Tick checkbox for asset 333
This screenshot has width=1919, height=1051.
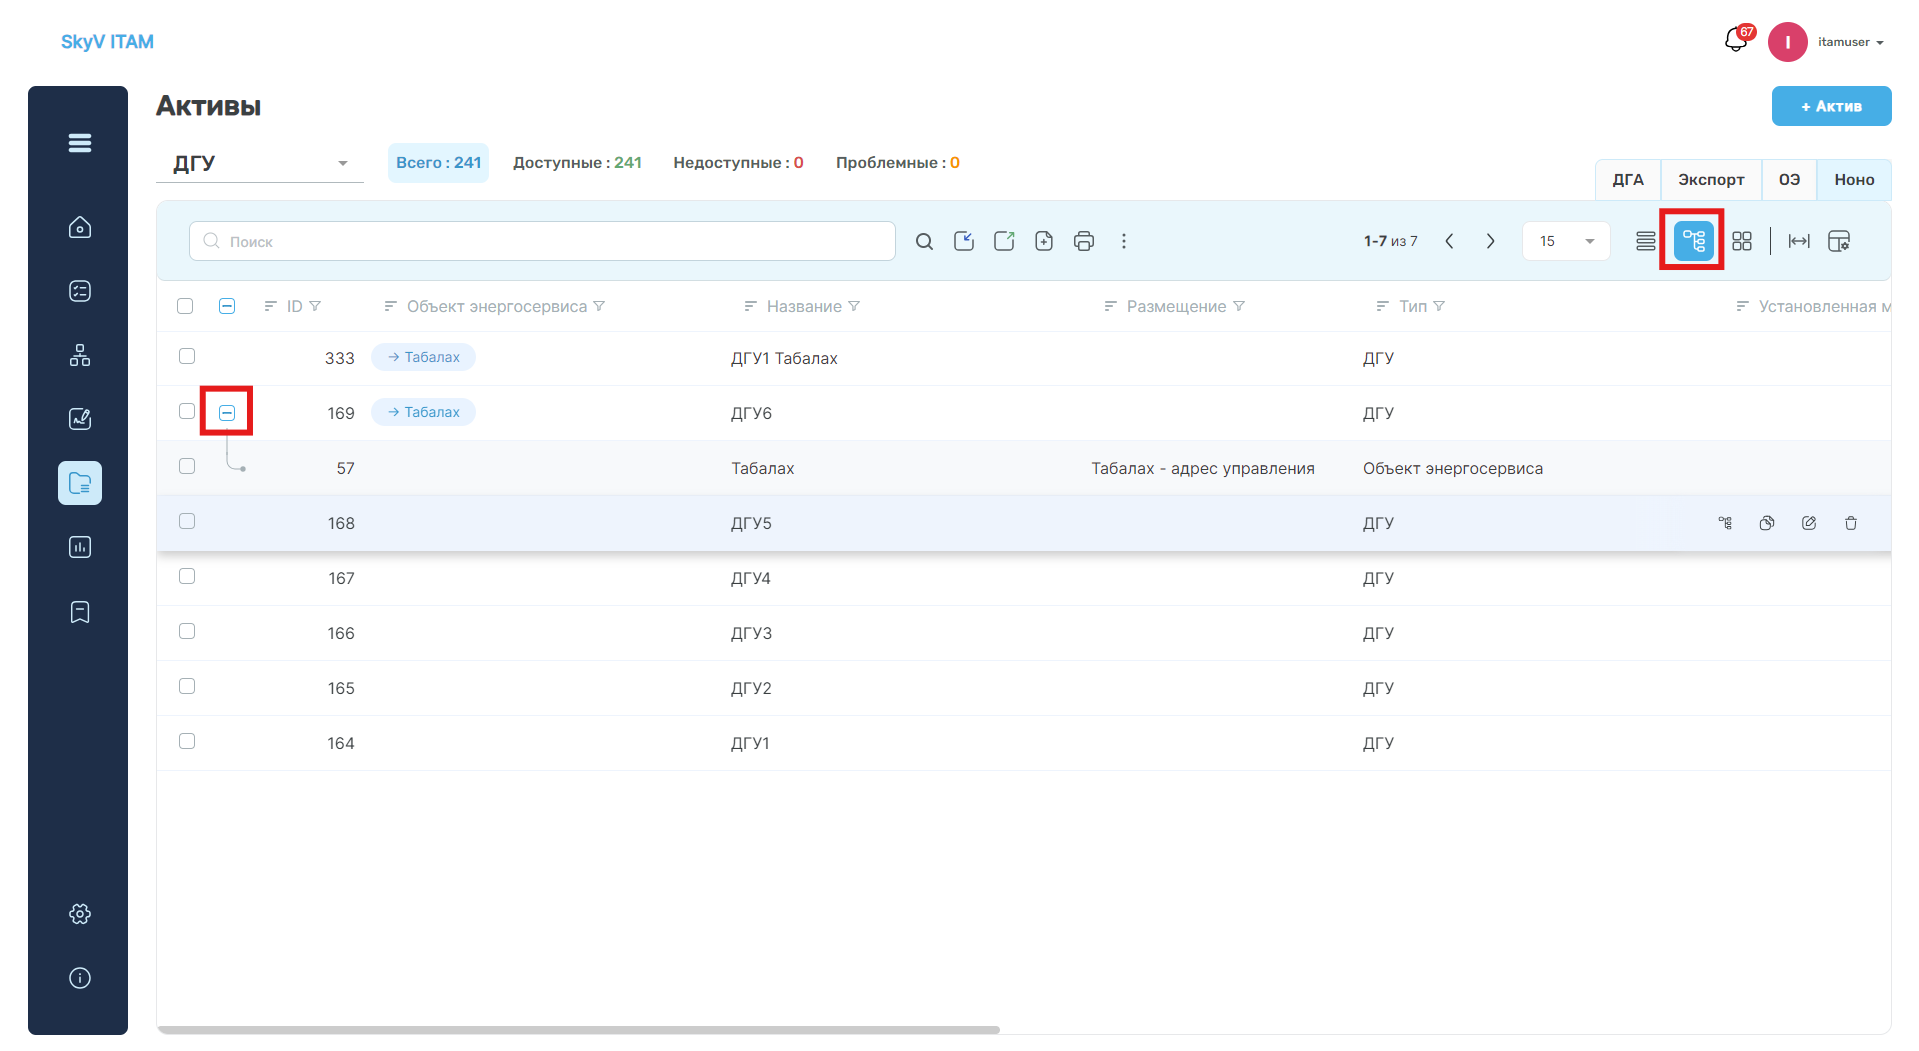(187, 356)
